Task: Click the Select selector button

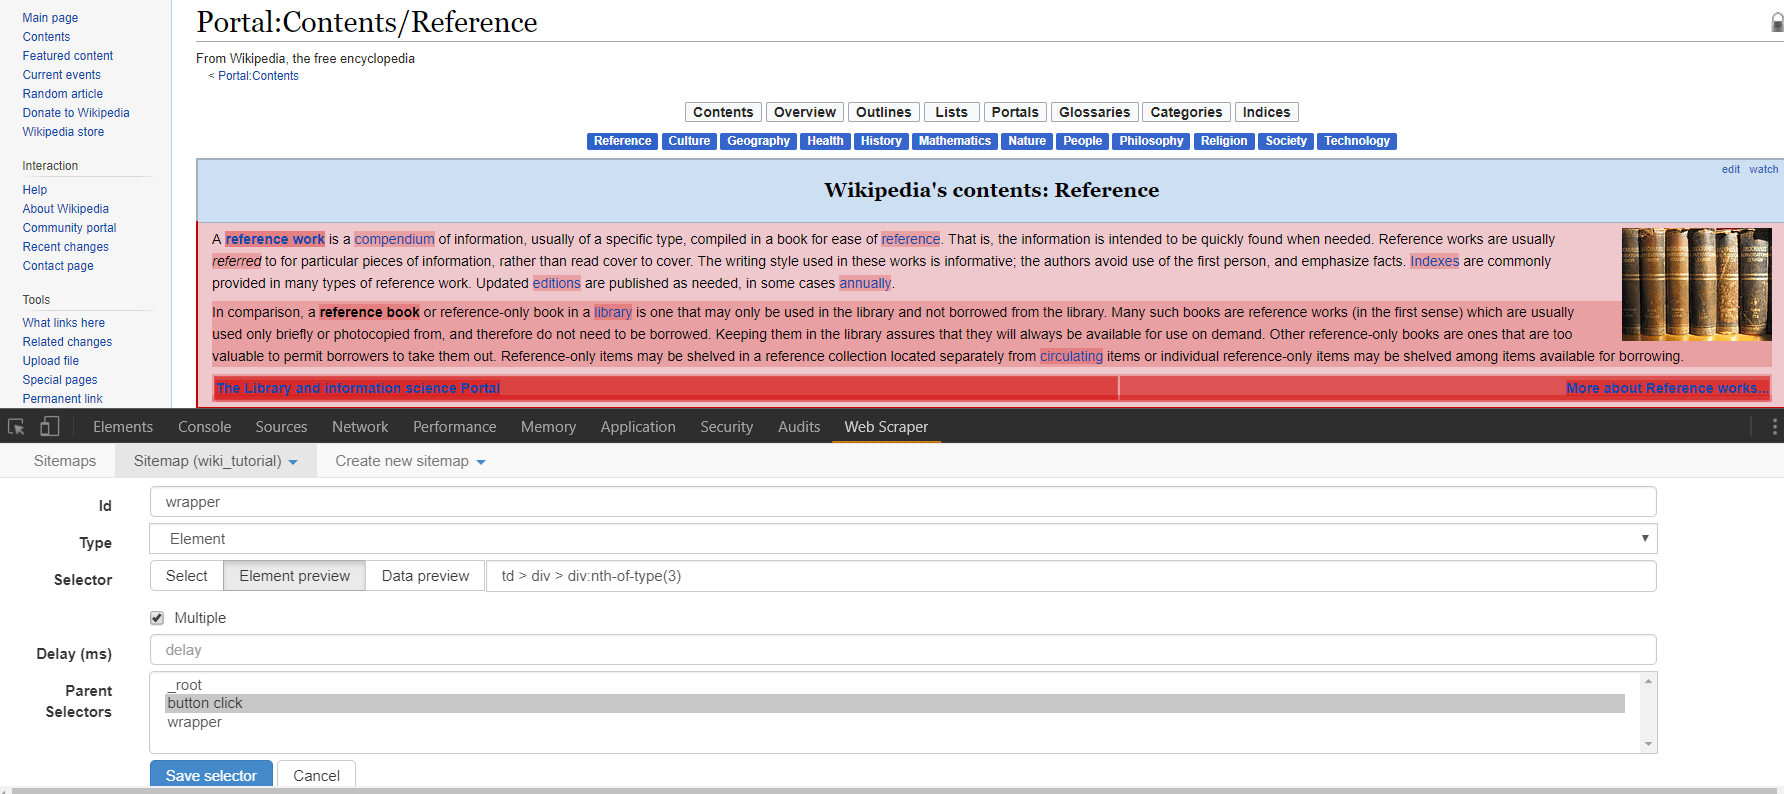Action: [187, 576]
